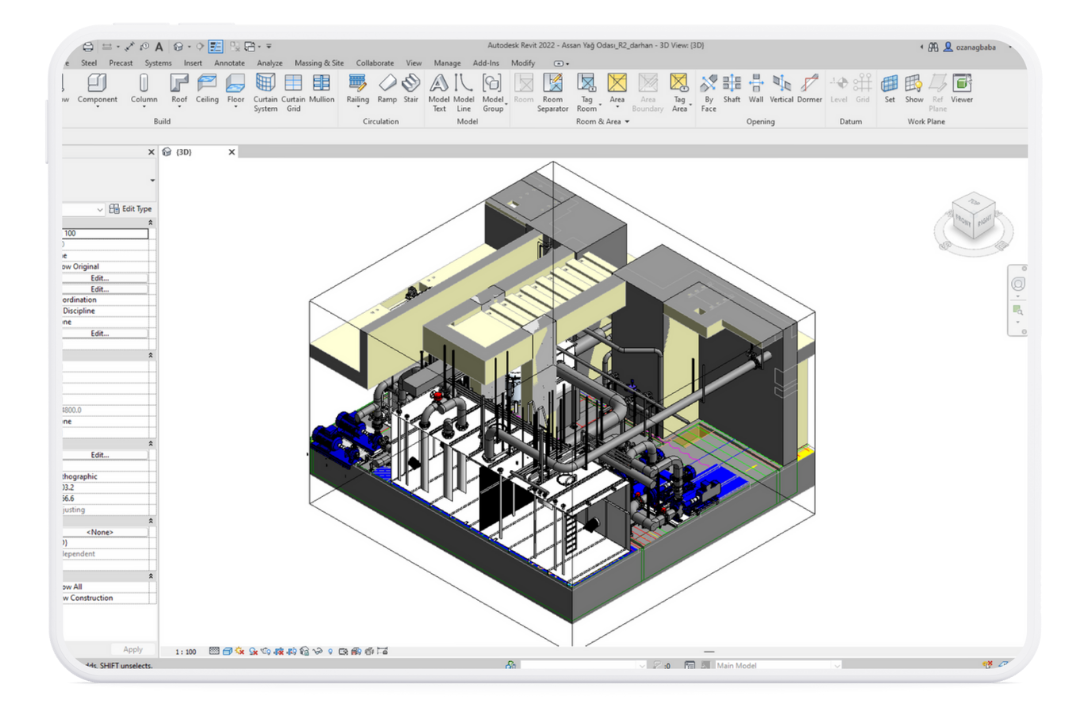Screen dimensions: 1090x720
Task: Select the Component tool in the Build panel
Action: 97,88
